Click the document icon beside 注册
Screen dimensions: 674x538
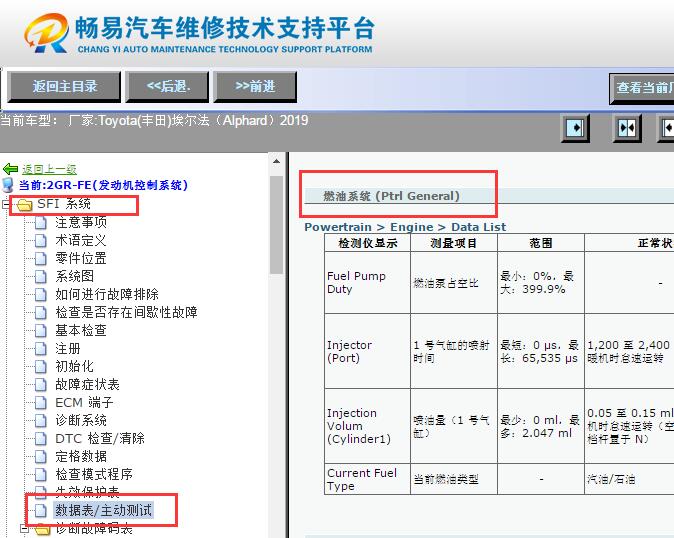41,349
